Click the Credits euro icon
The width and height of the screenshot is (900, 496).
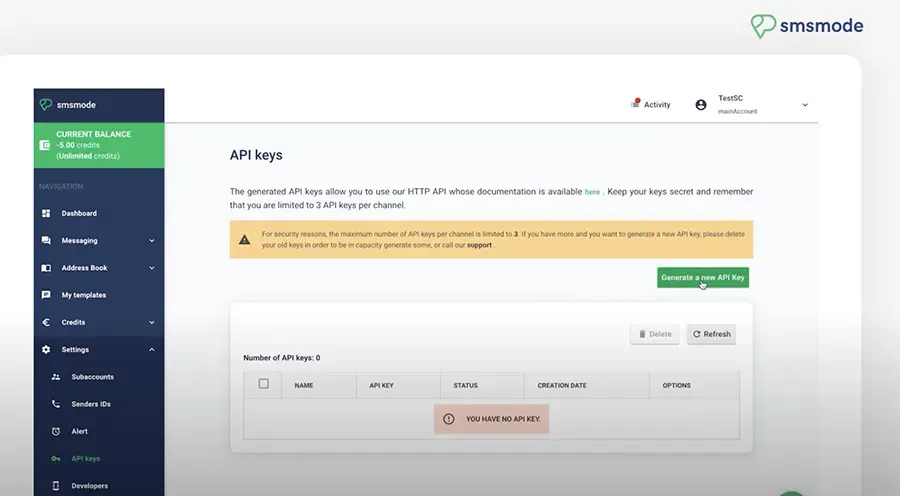pyautogui.click(x=46, y=322)
